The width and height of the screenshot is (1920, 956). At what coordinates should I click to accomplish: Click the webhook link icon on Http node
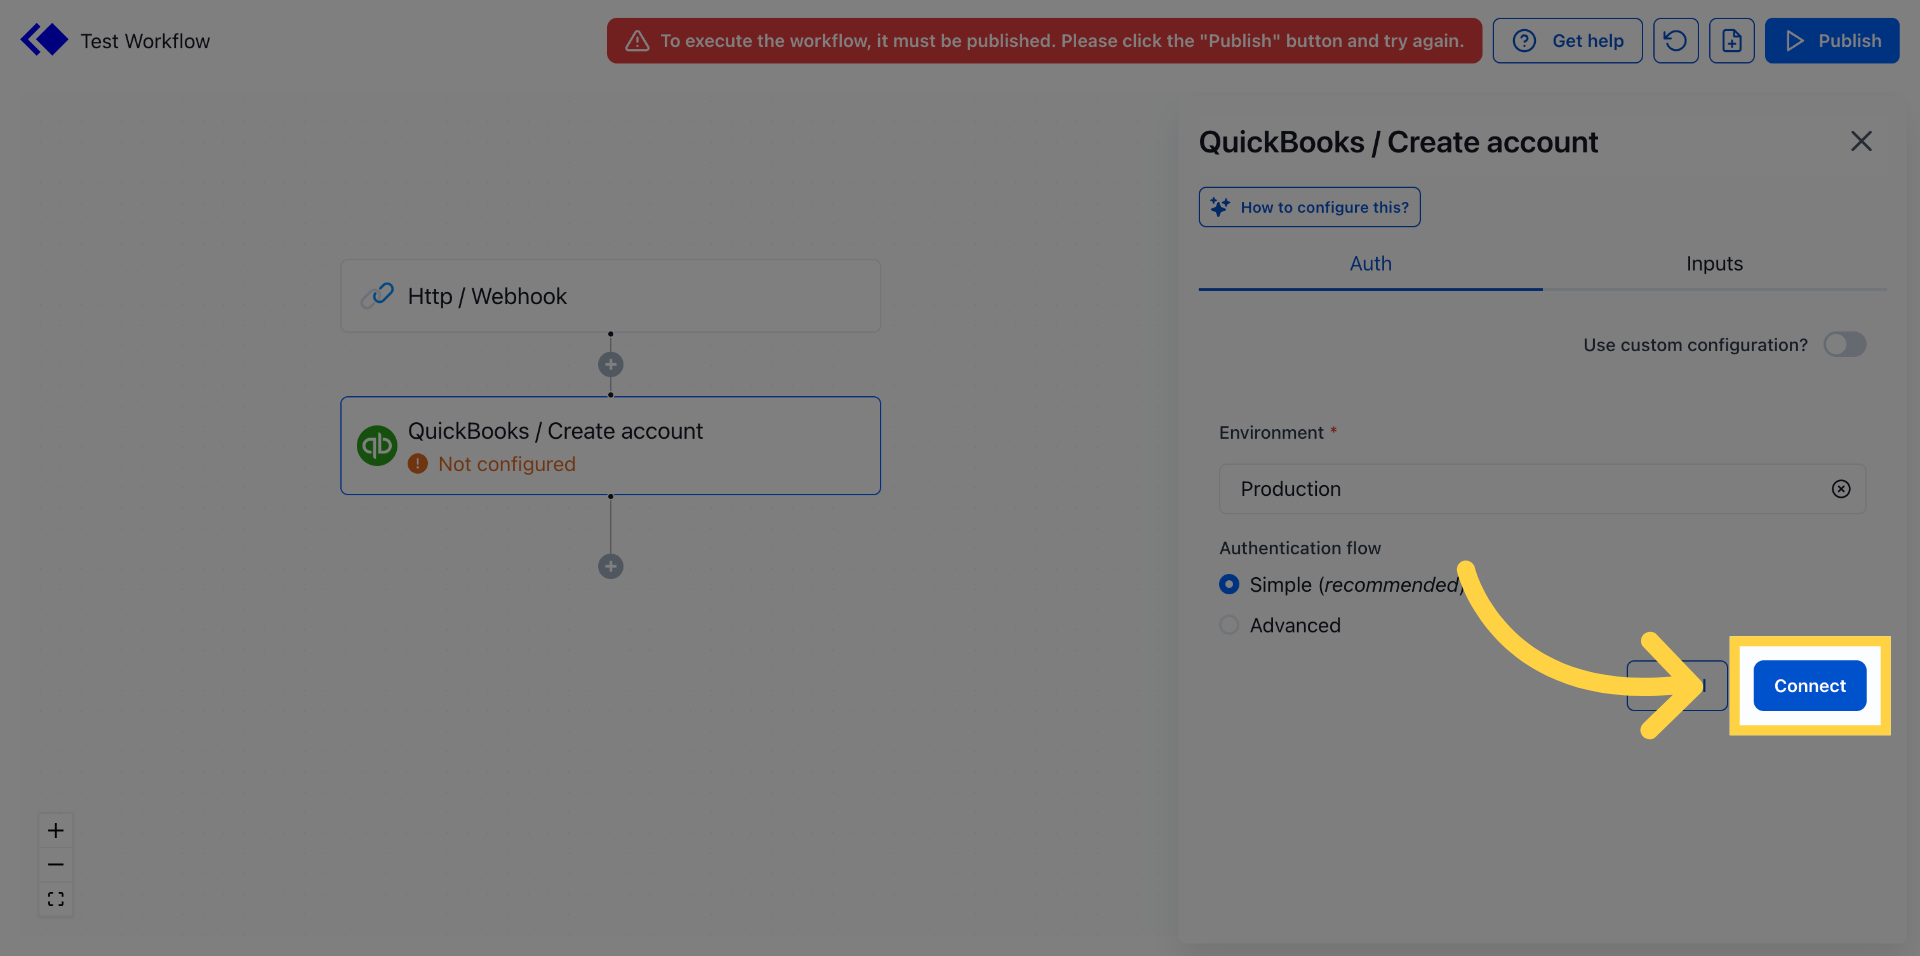pos(377,295)
